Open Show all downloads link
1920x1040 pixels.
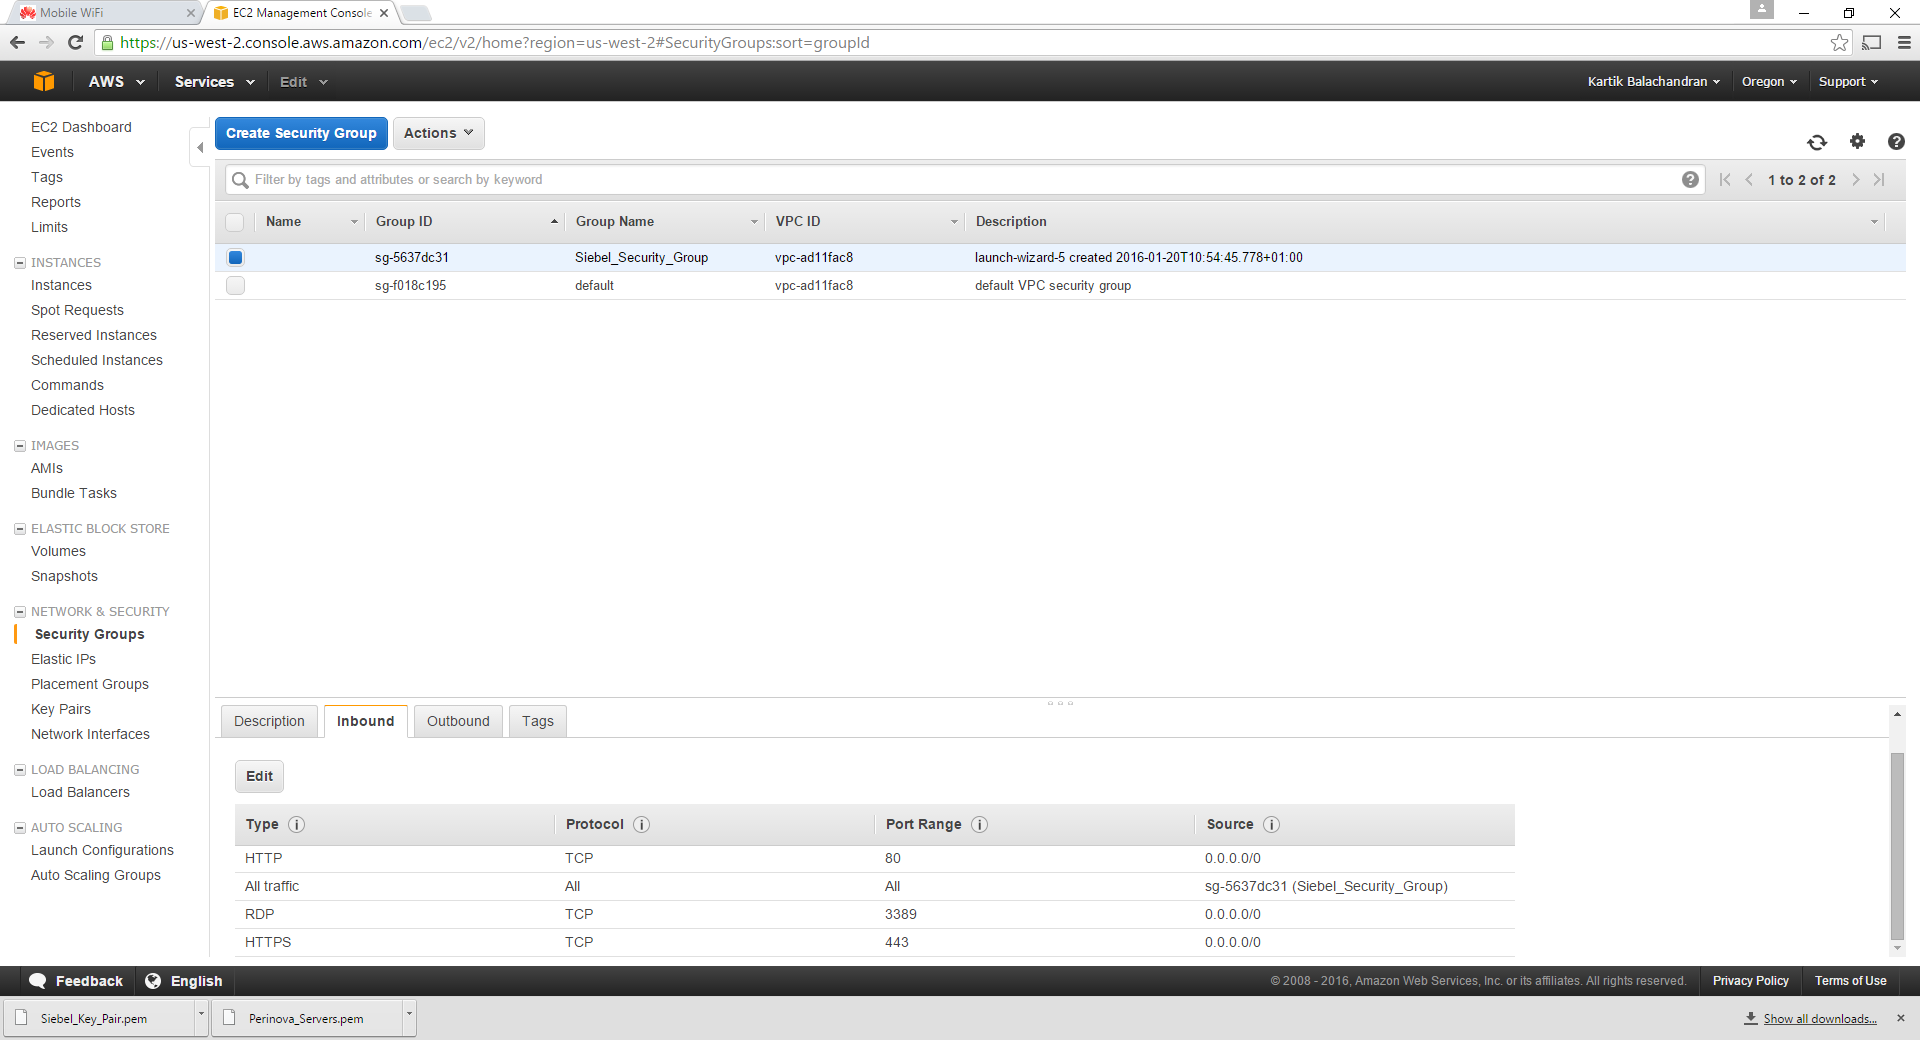(1819, 1019)
